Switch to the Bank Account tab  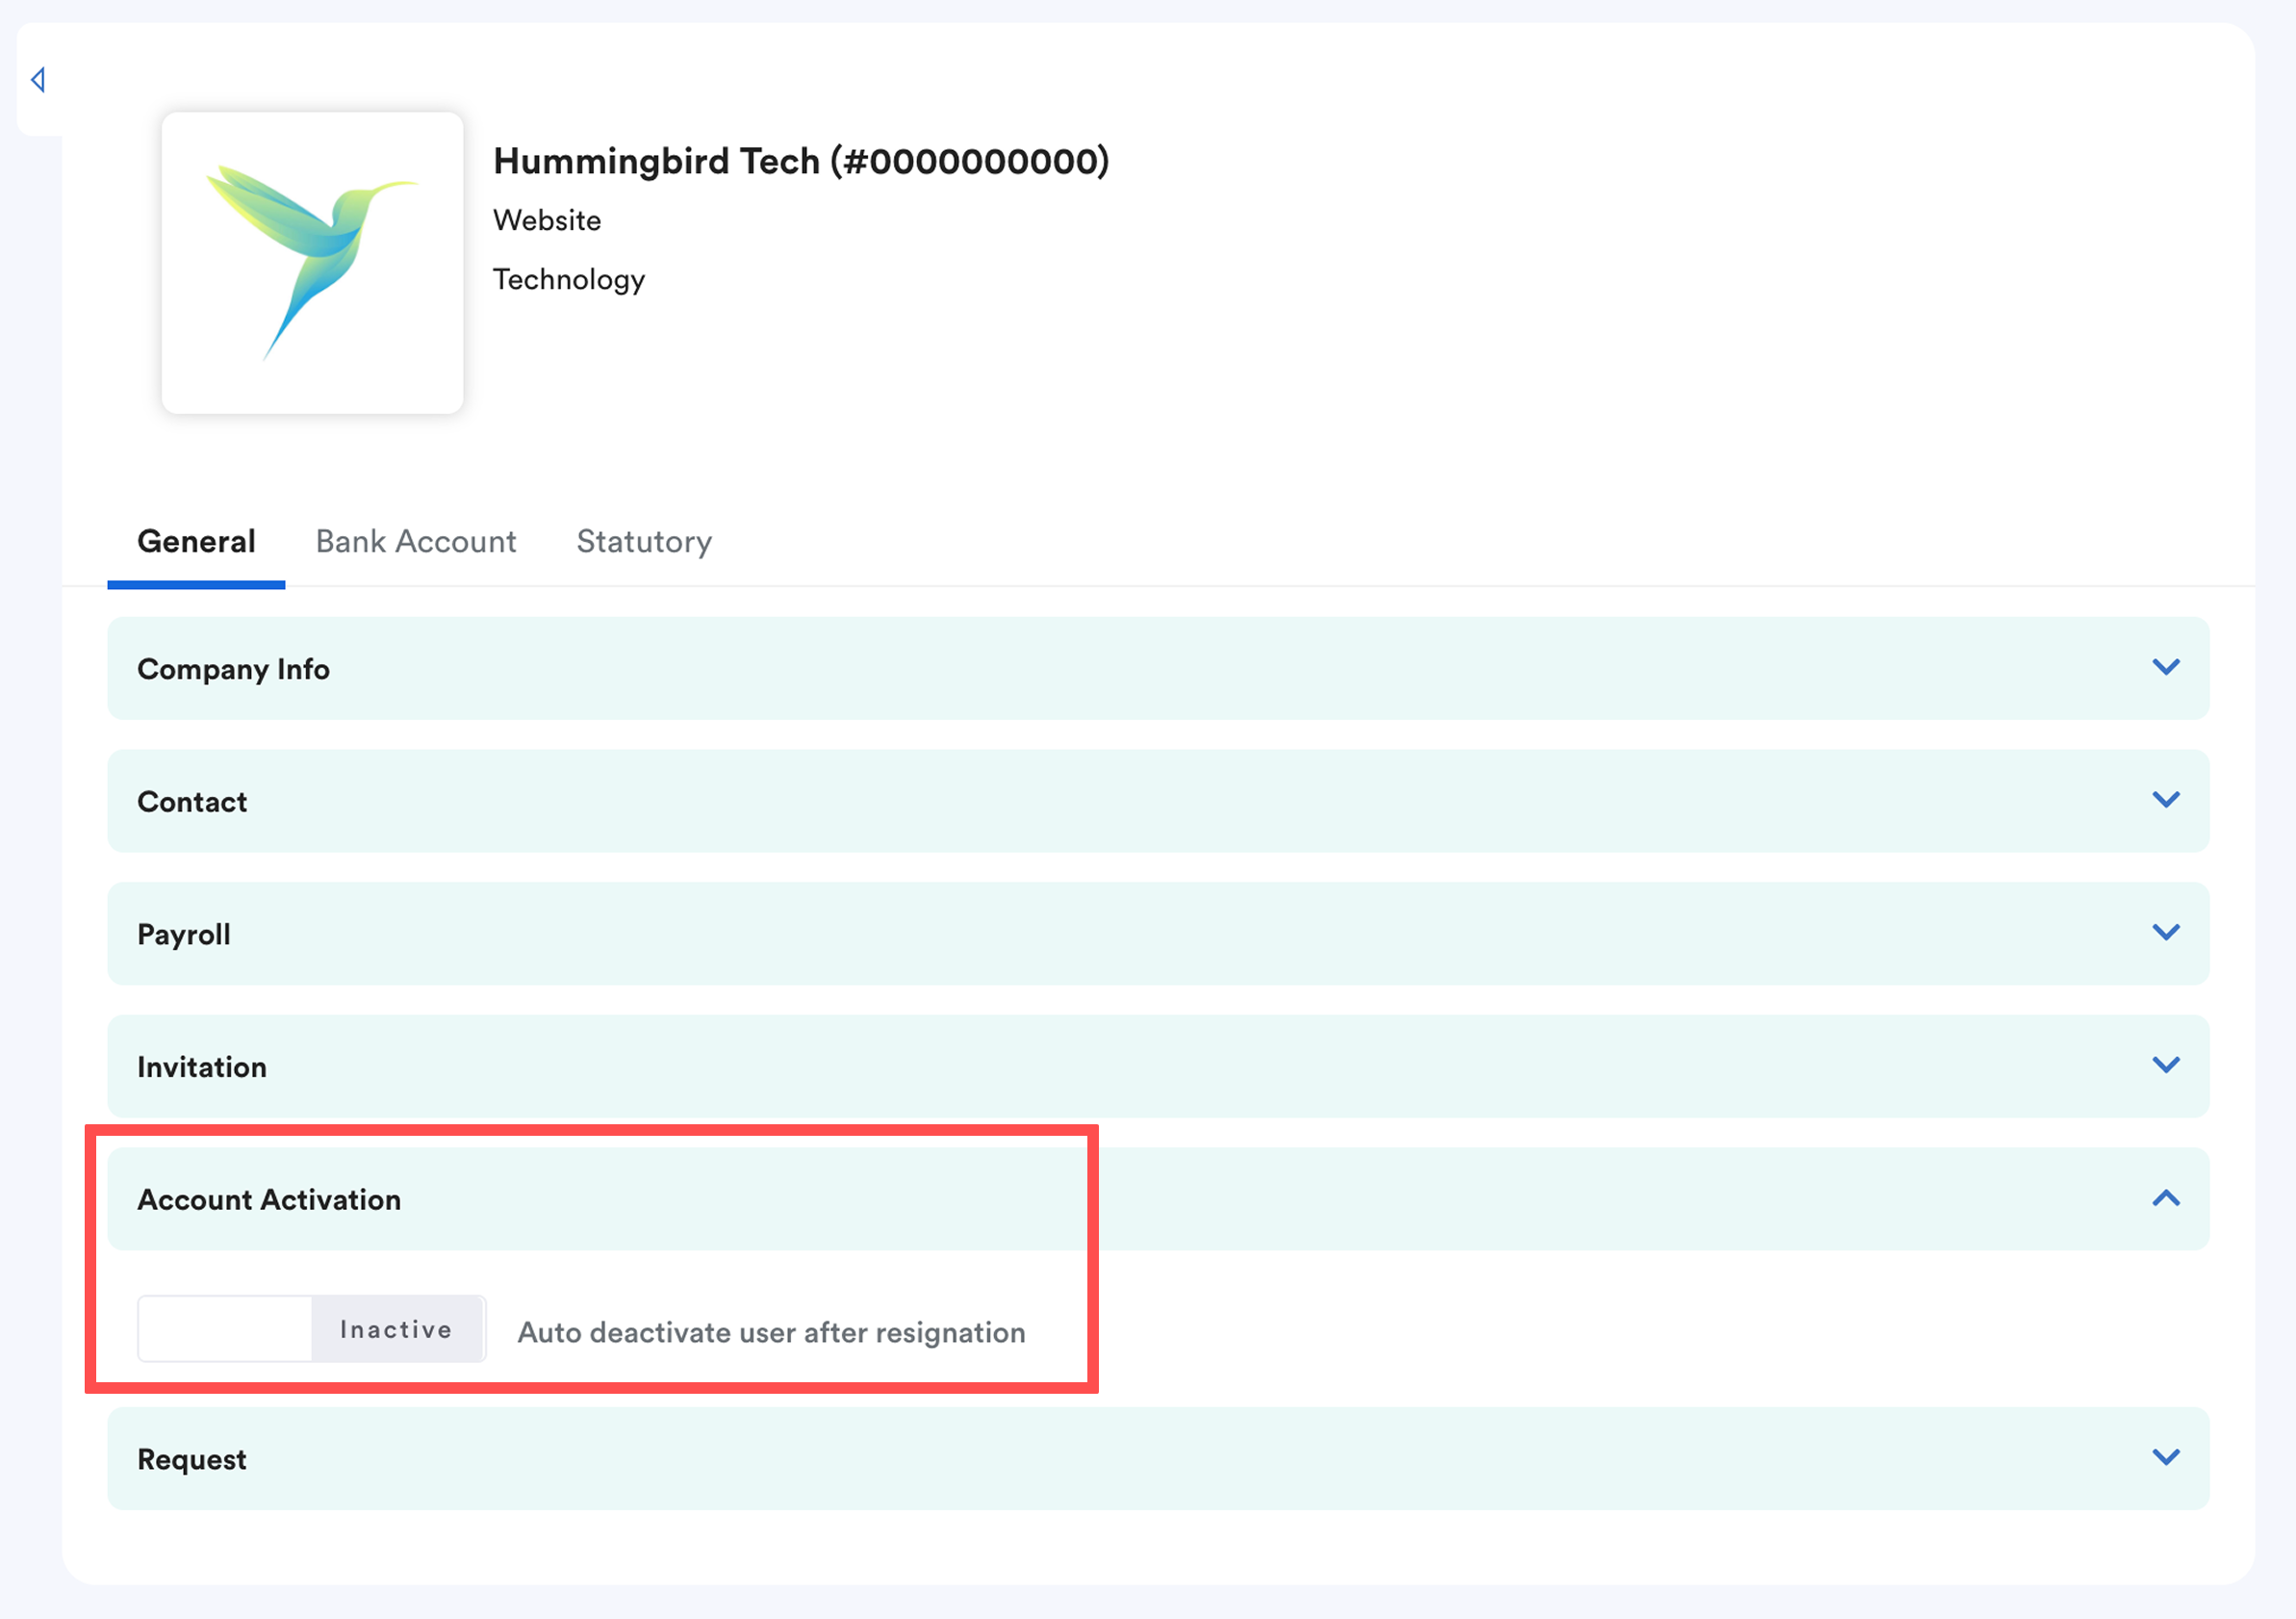click(x=416, y=541)
